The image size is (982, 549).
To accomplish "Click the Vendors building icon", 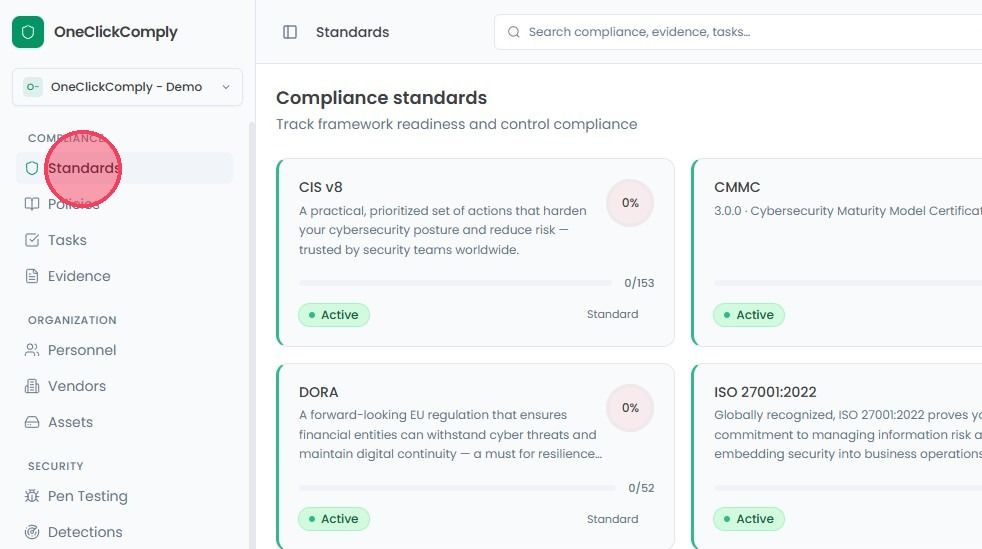I will (32, 386).
